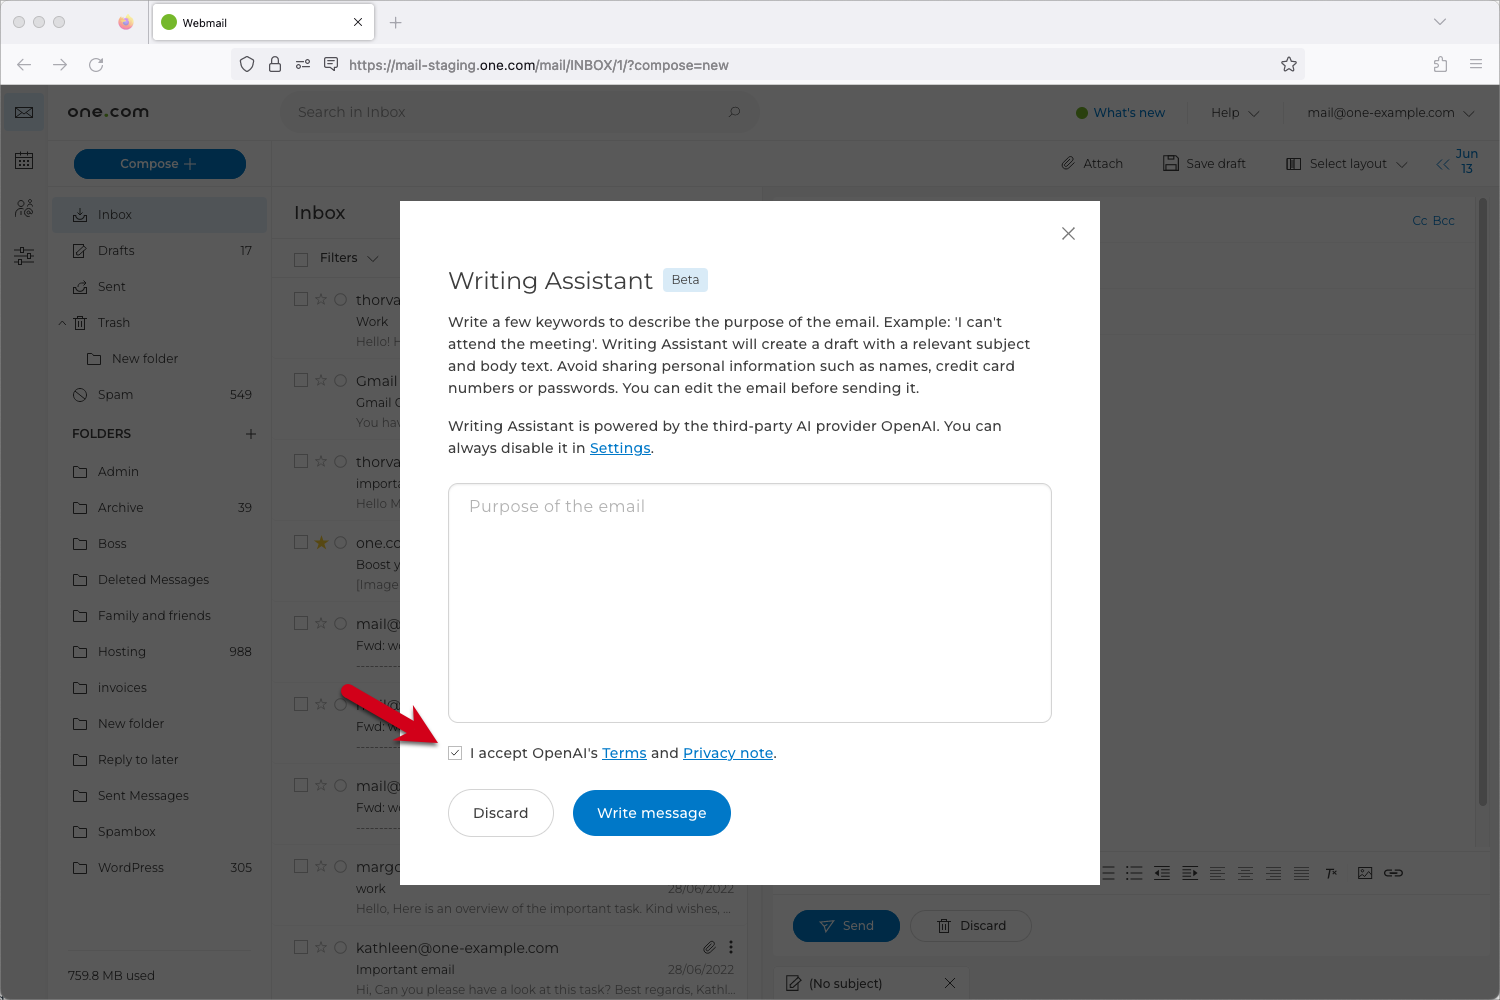
Task: Click the browser address bar URL
Action: point(539,65)
